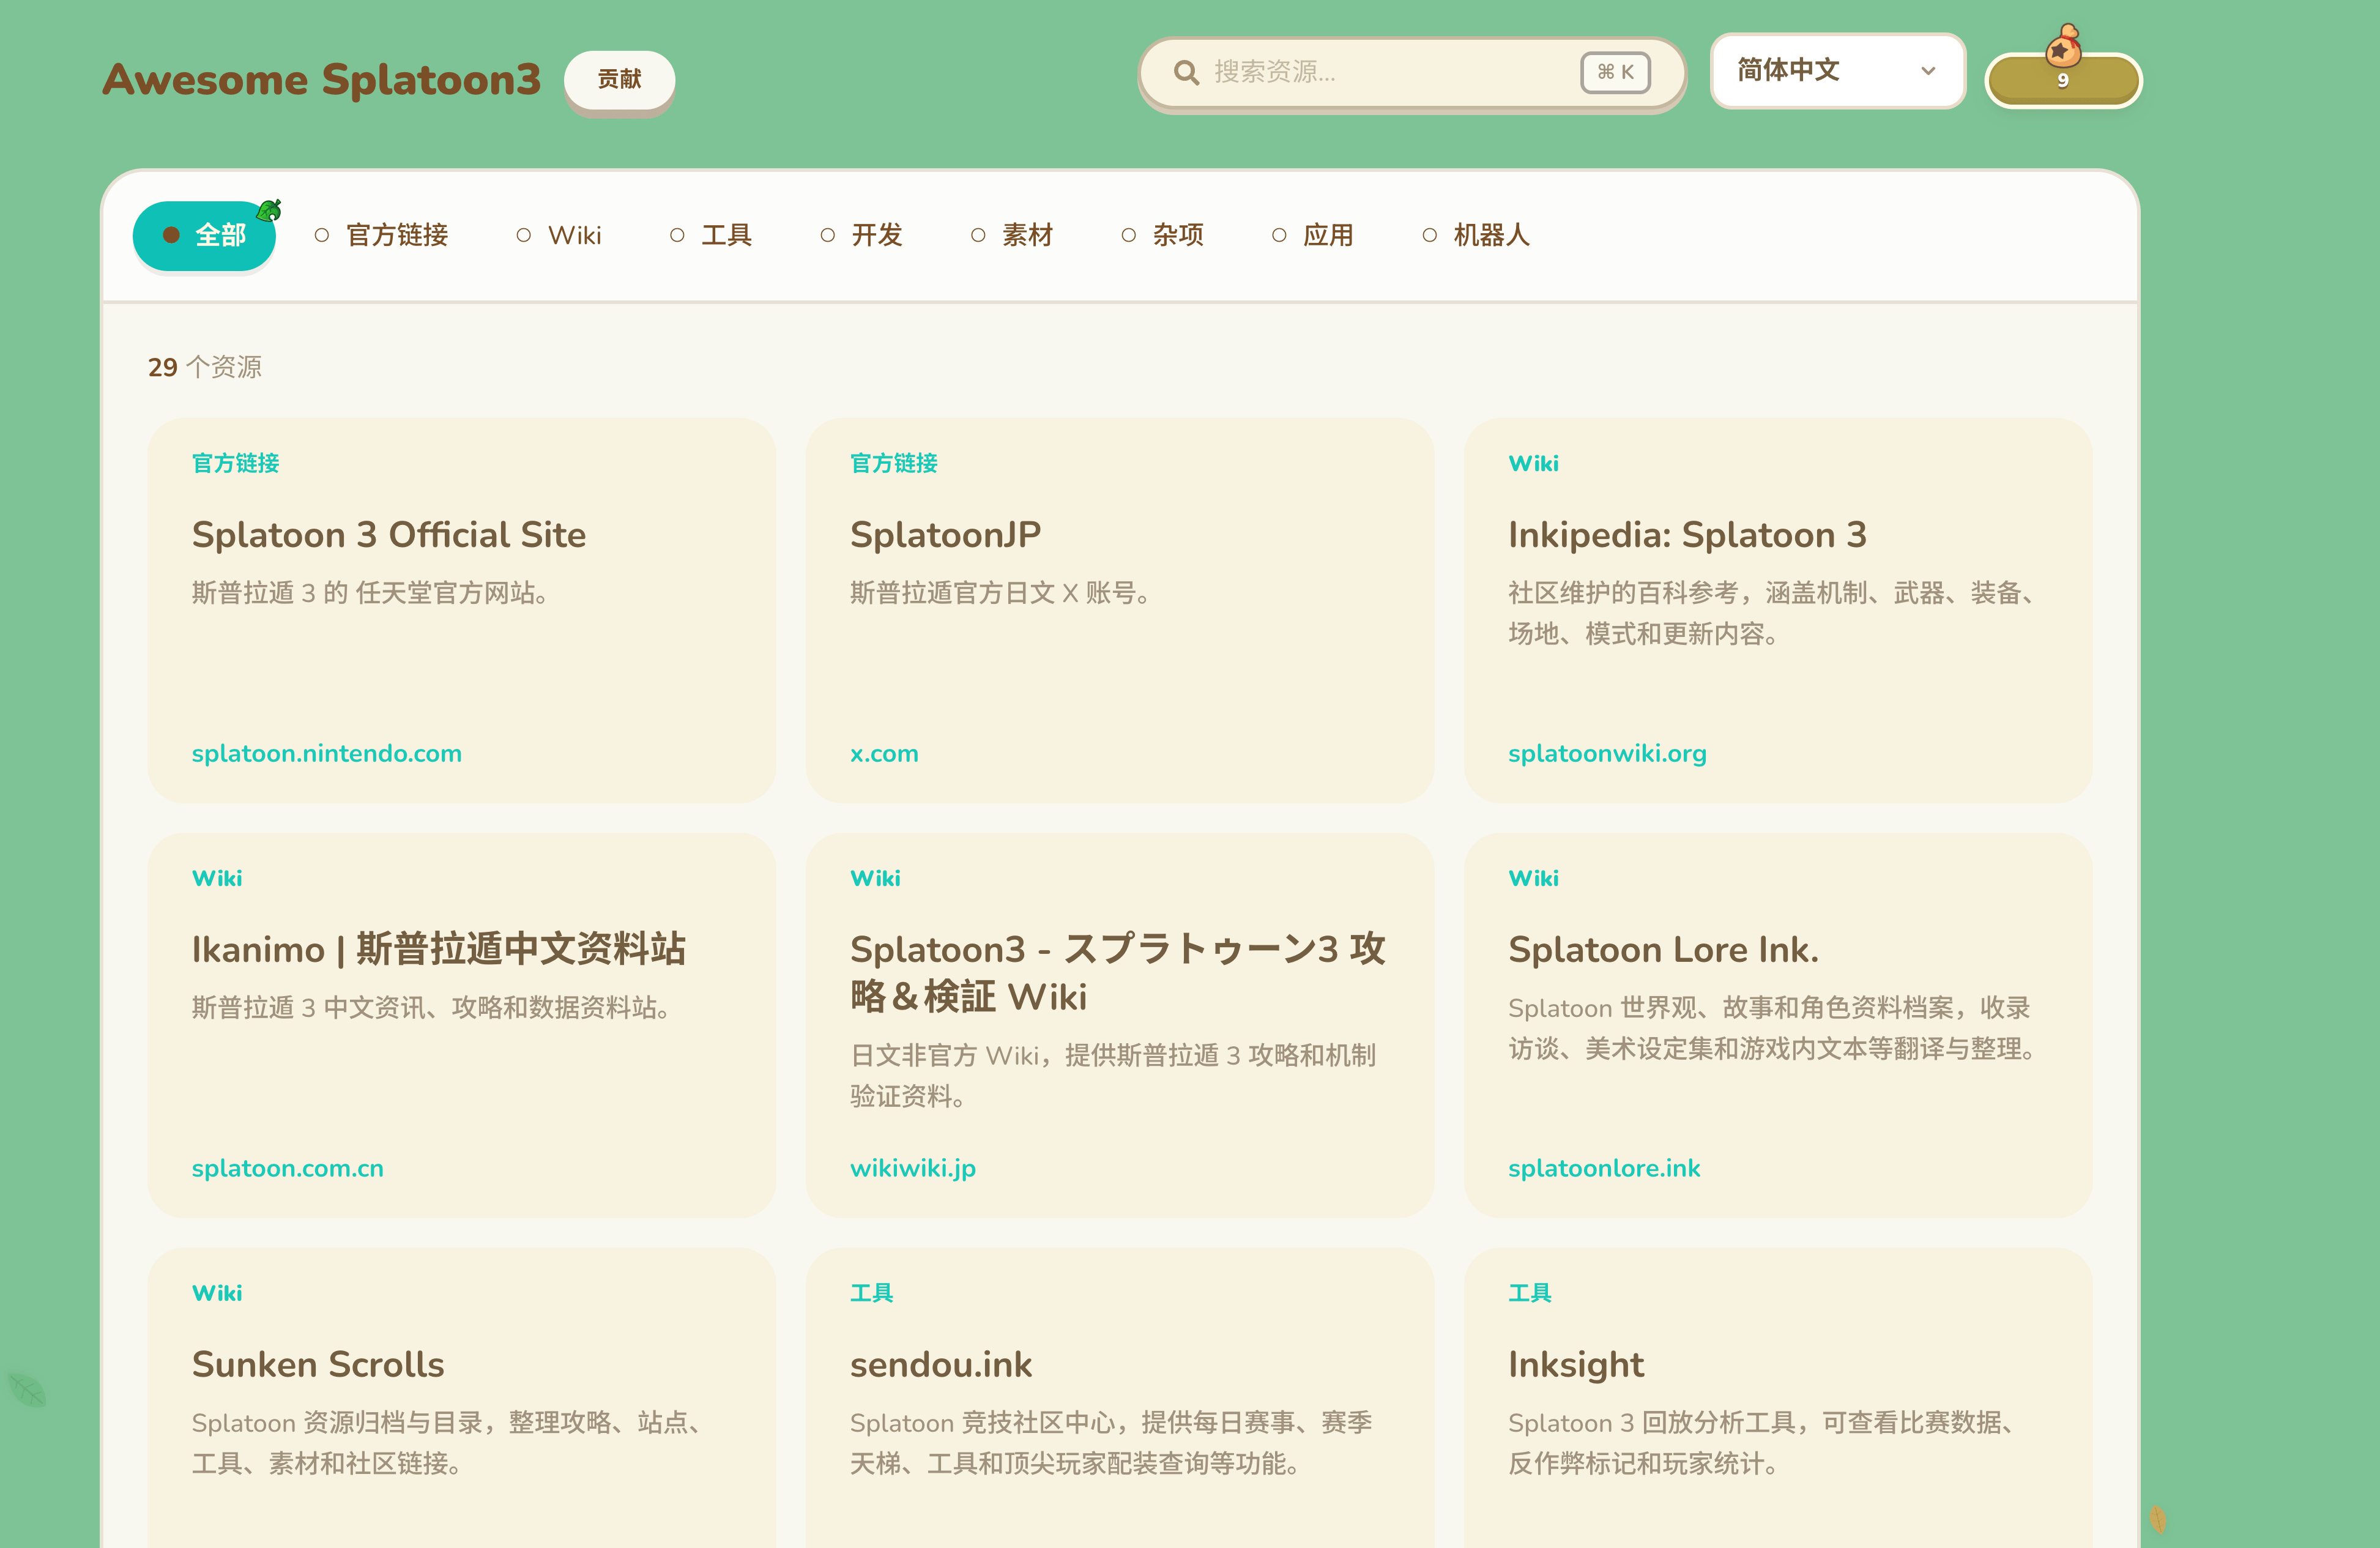The width and height of the screenshot is (2380, 1548).
Task: Click the Inksight card title
Action: (1576, 1364)
